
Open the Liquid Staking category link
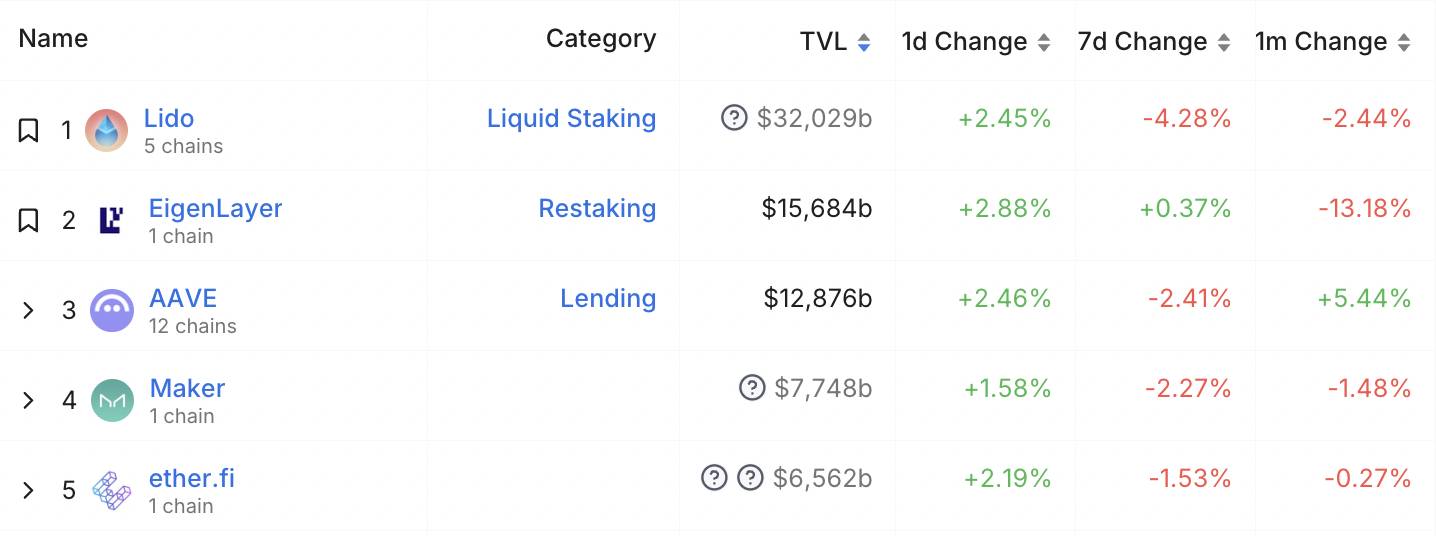pos(571,118)
